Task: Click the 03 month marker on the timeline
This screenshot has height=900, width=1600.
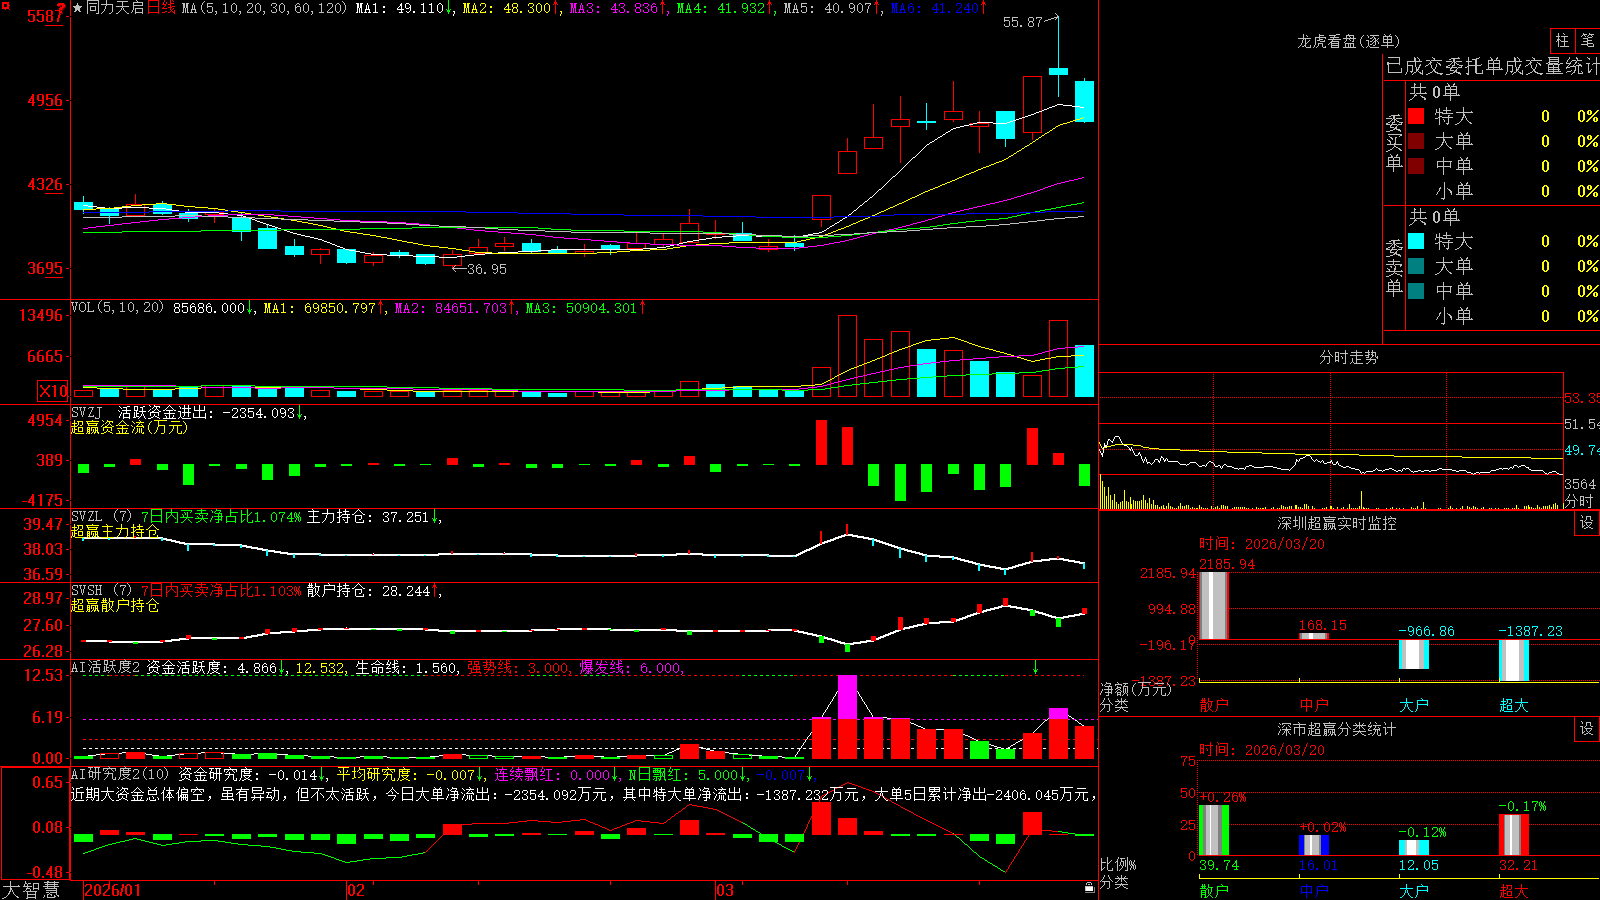Action: click(725, 890)
